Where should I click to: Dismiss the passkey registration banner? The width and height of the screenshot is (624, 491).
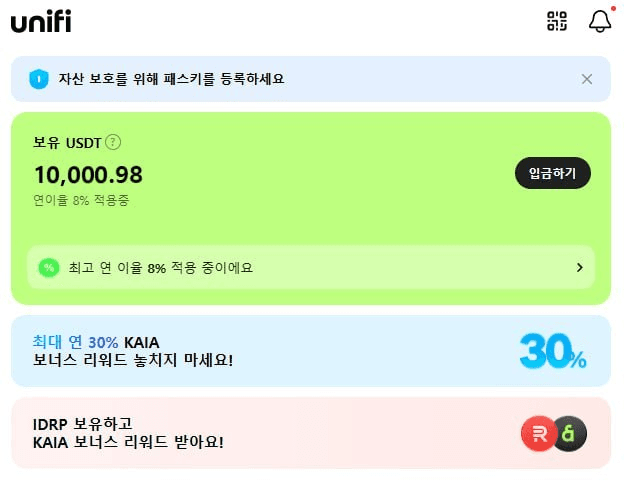[587, 79]
